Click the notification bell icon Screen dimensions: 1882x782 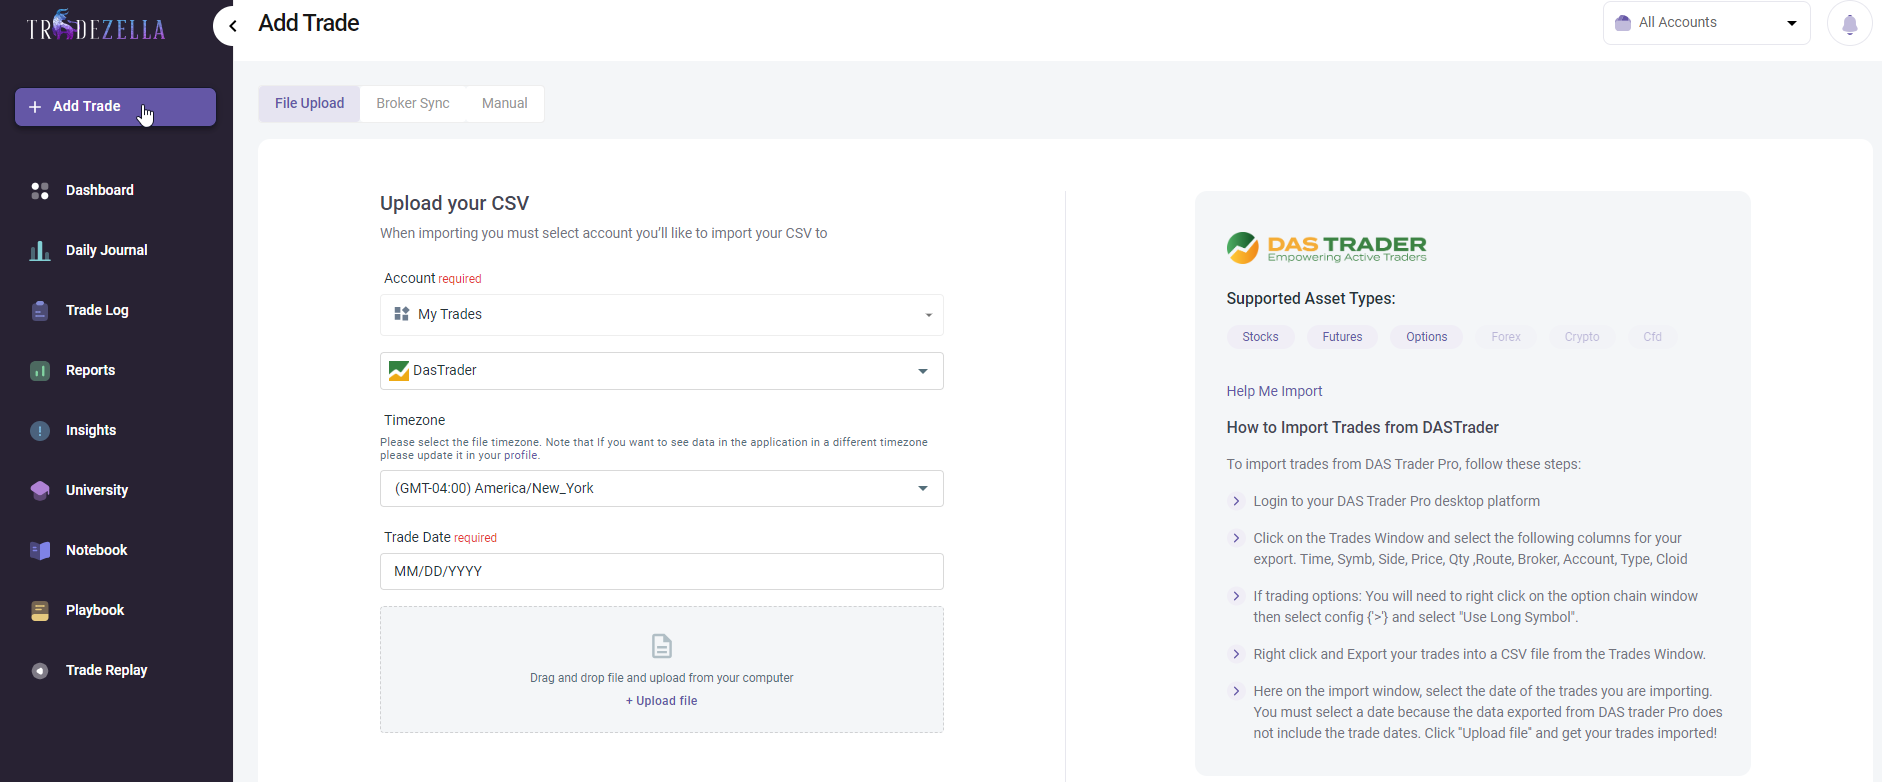pyautogui.click(x=1849, y=24)
